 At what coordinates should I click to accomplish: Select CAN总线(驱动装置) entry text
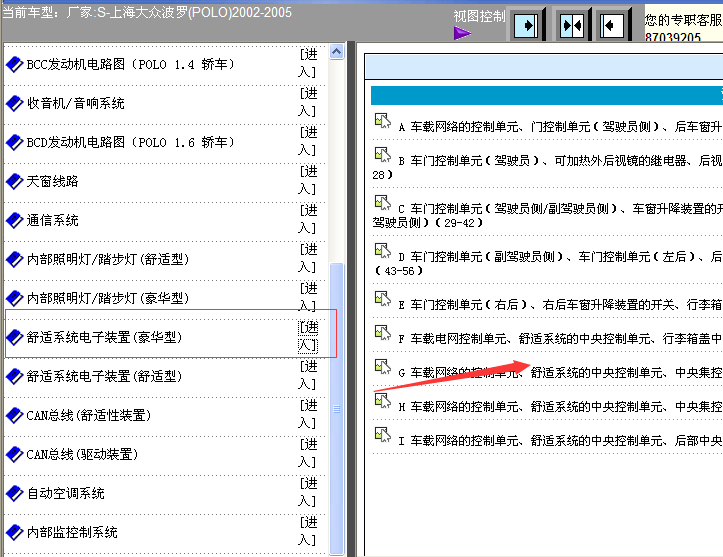(x=82, y=454)
